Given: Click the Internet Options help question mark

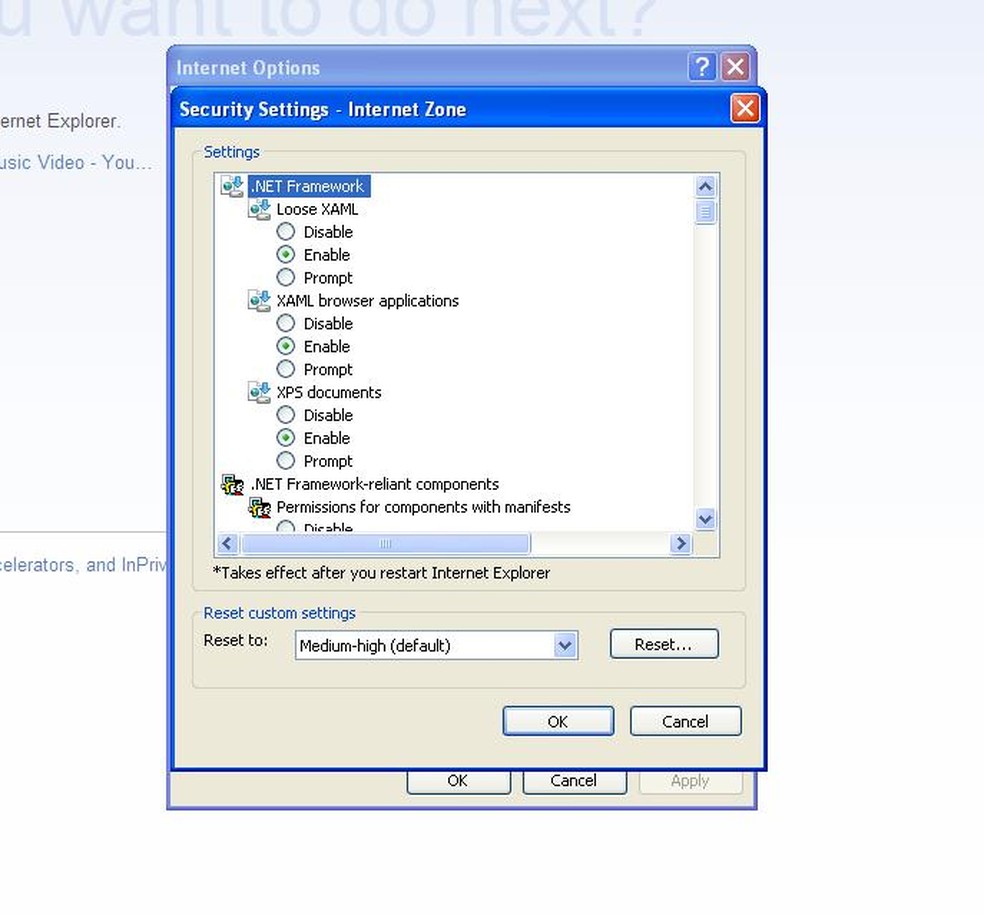Looking at the screenshot, I should 702,67.
